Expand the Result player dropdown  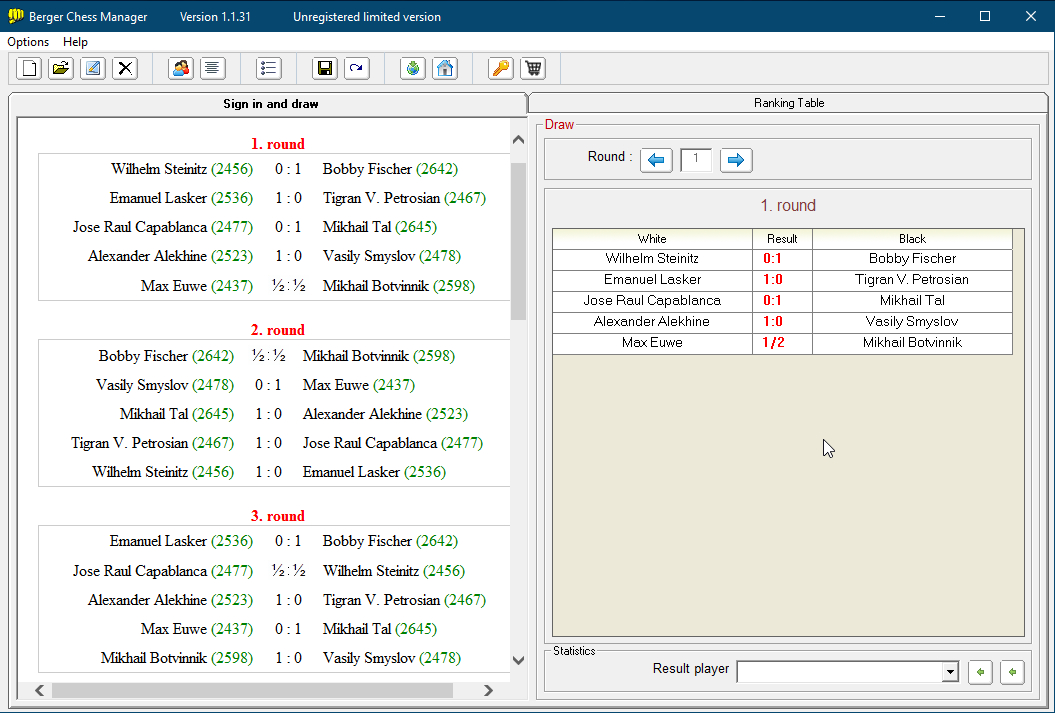pos(950,673)
